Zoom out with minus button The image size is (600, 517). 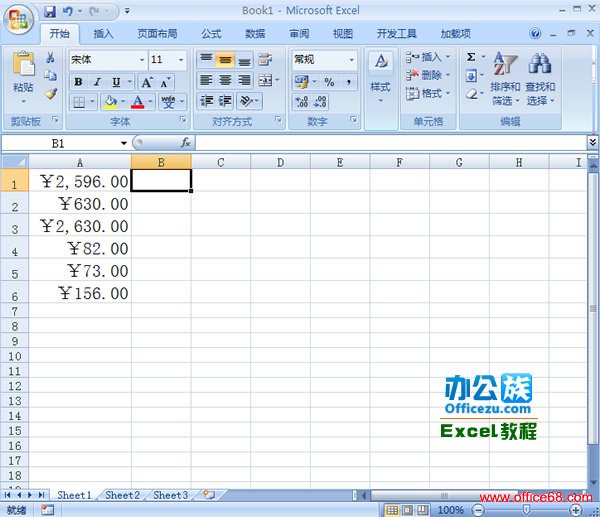[478, 510]
